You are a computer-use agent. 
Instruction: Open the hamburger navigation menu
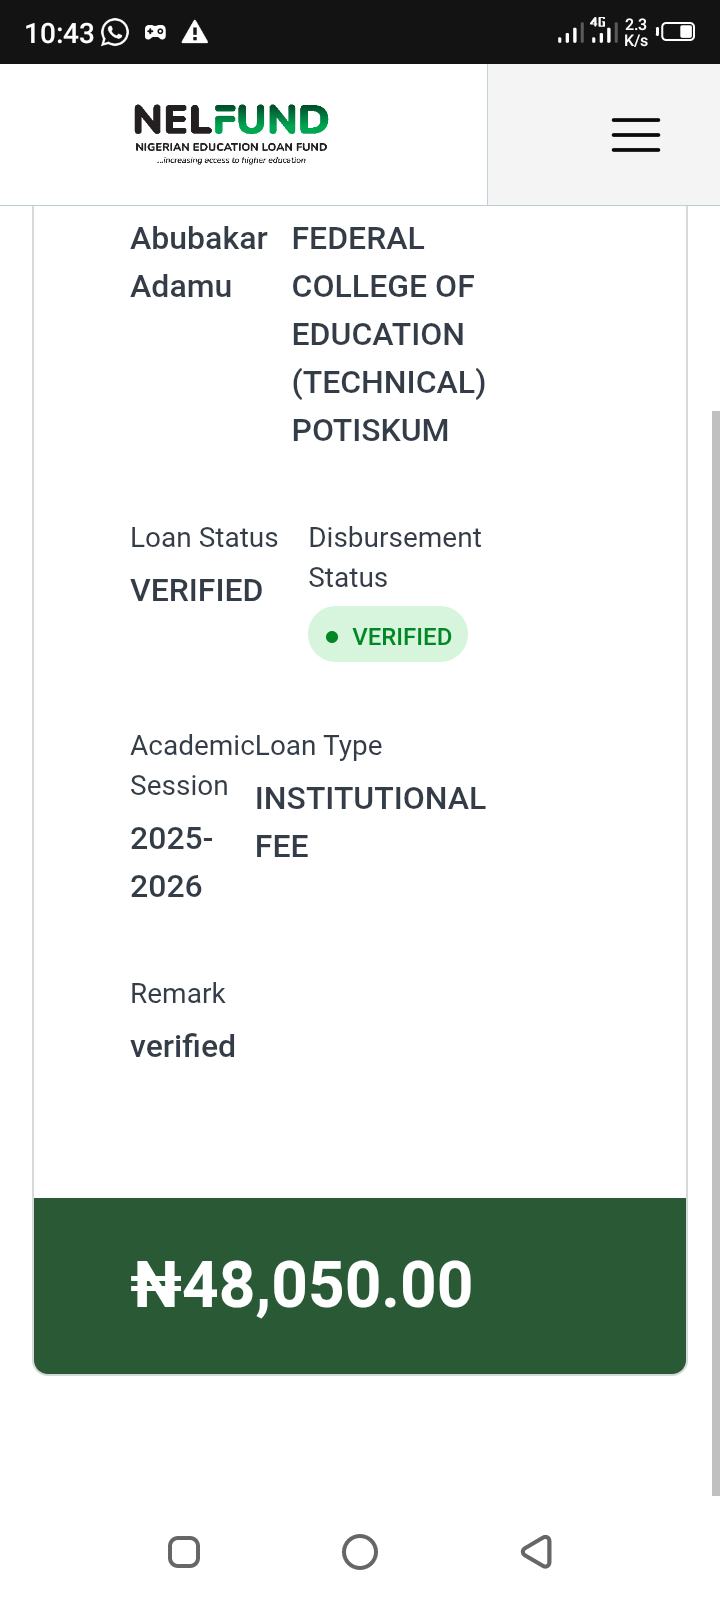[636, 135]
